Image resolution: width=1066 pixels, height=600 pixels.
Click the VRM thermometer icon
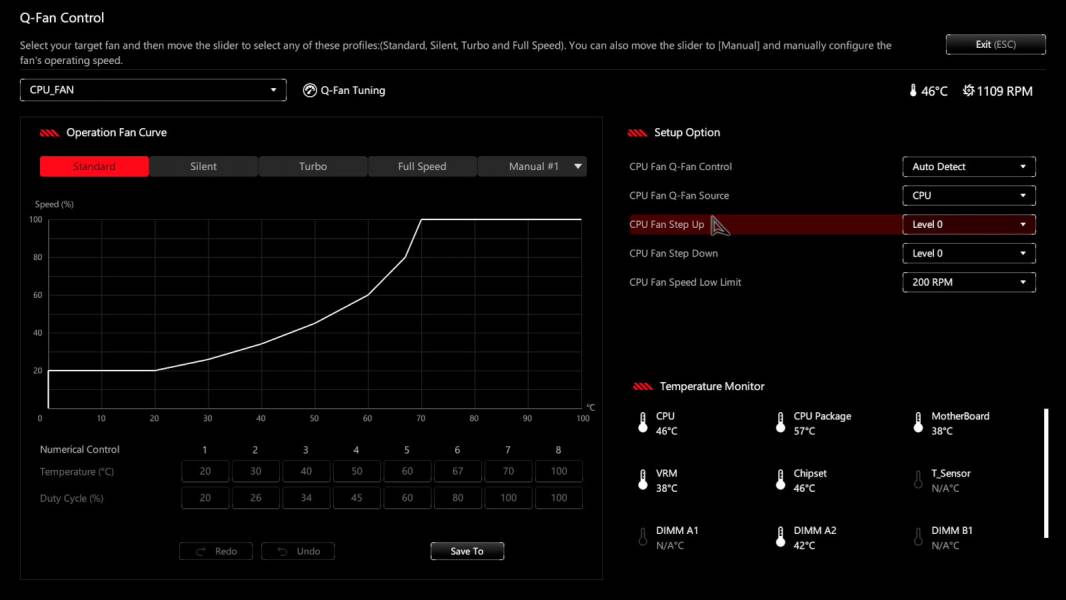[643, 480]
